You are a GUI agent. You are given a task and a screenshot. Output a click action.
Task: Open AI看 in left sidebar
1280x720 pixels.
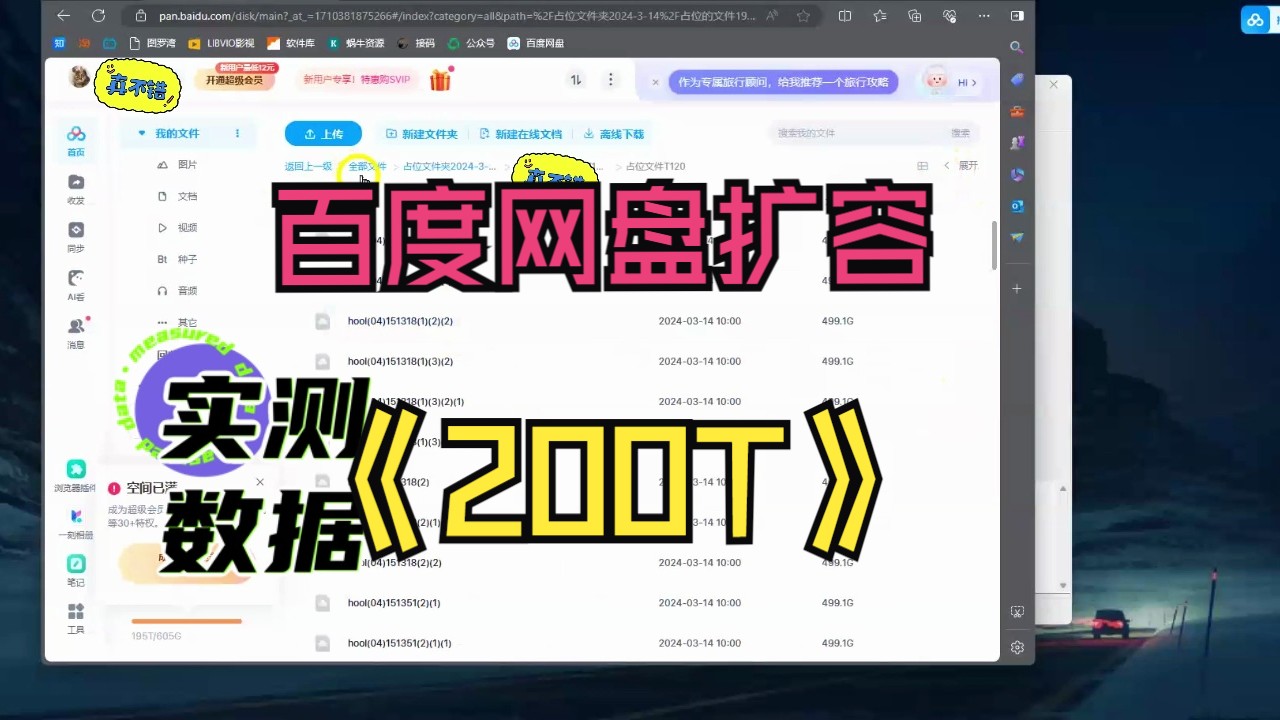click(76, 285)
